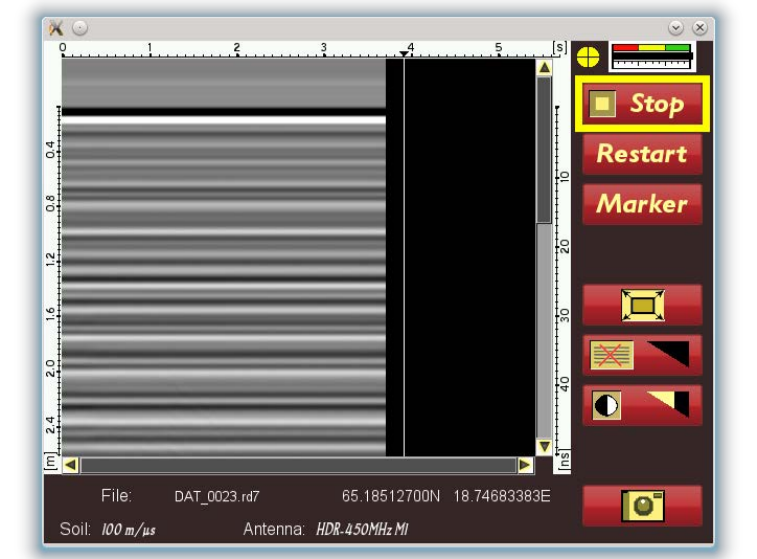The image size is (757, 559).
Task: Click the antenna name HDR-450MHz MI
Action: tap(362, 530)
